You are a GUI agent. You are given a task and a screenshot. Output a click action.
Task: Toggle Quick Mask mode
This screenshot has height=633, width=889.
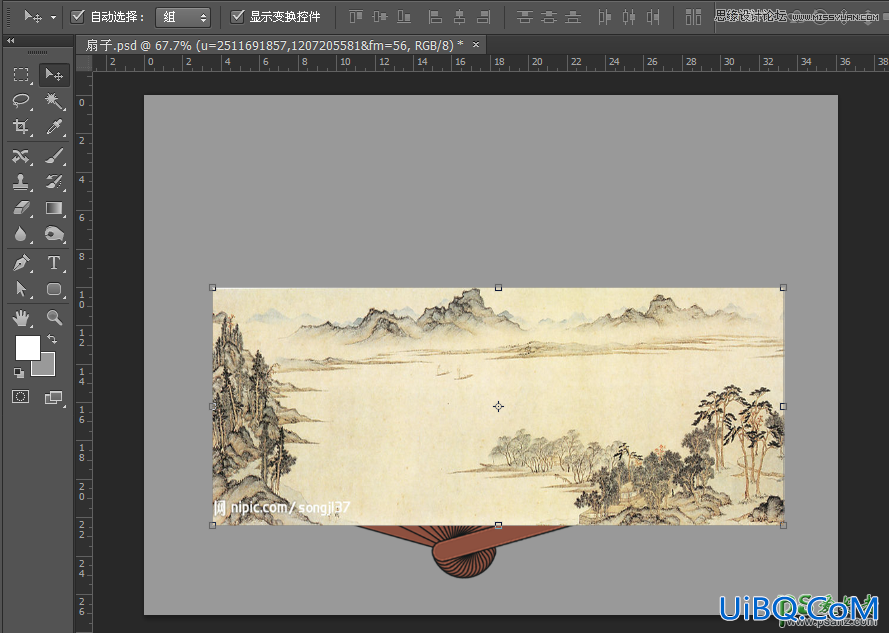(x=21, y=396)
